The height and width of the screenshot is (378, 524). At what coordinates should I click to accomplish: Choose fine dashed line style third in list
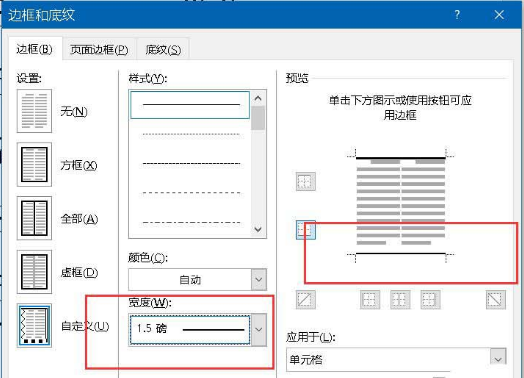tap(190, 163)
